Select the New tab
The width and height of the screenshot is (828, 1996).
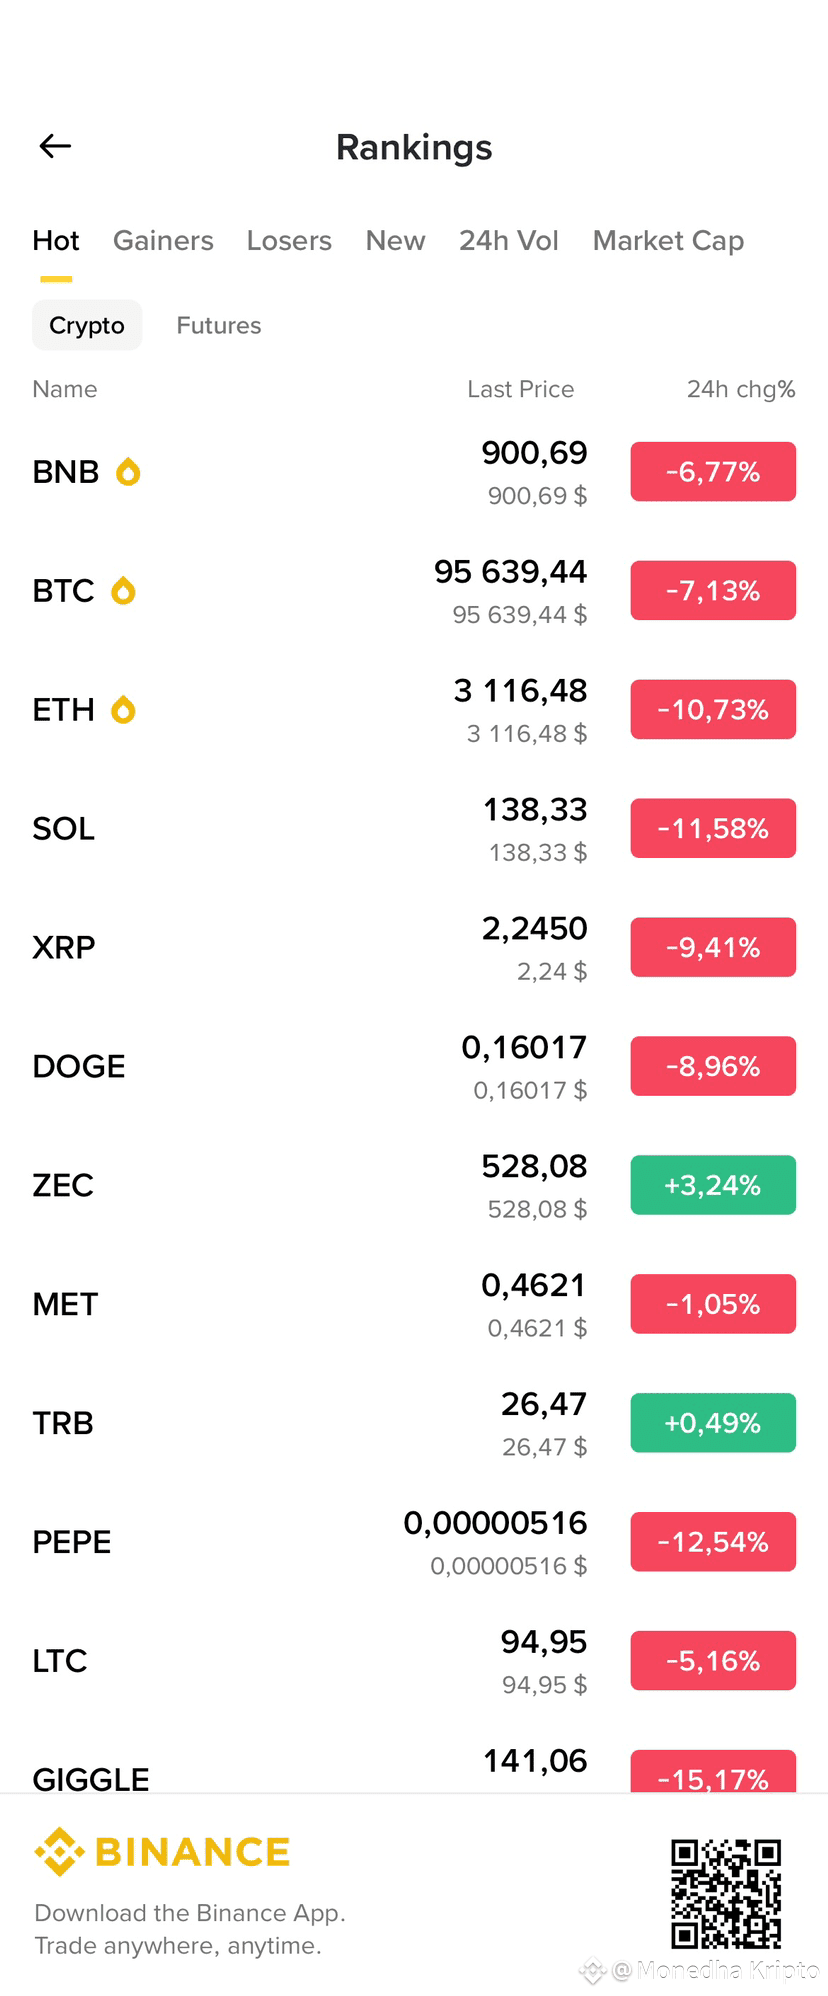click(395, 241)
